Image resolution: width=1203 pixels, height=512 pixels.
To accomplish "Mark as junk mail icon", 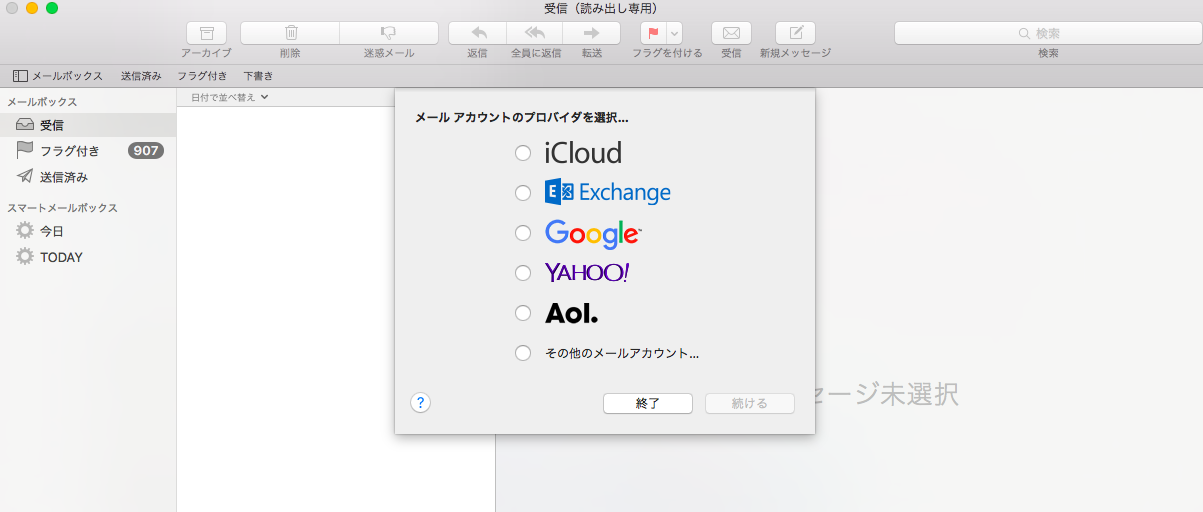I will click(388, 33).
